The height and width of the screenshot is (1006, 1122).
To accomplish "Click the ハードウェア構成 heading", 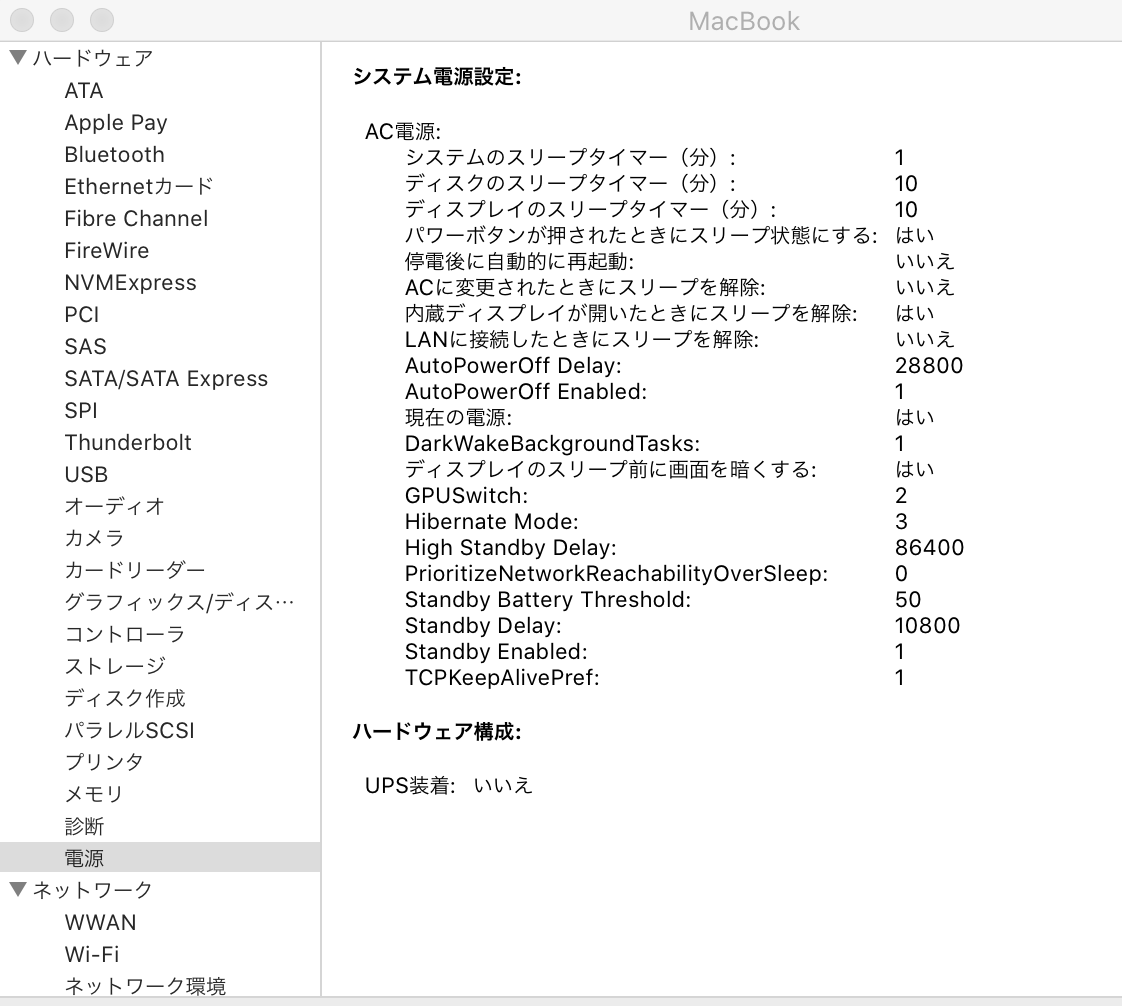I will (x=436, y=731).
